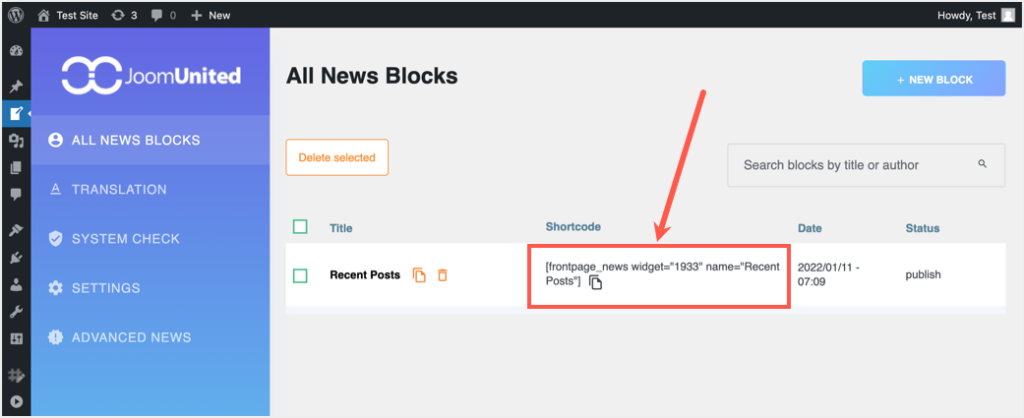The height and width of the screenshot is (418, 1024).
Task: Open the WordPress logo menu
Action: [16, 15]
